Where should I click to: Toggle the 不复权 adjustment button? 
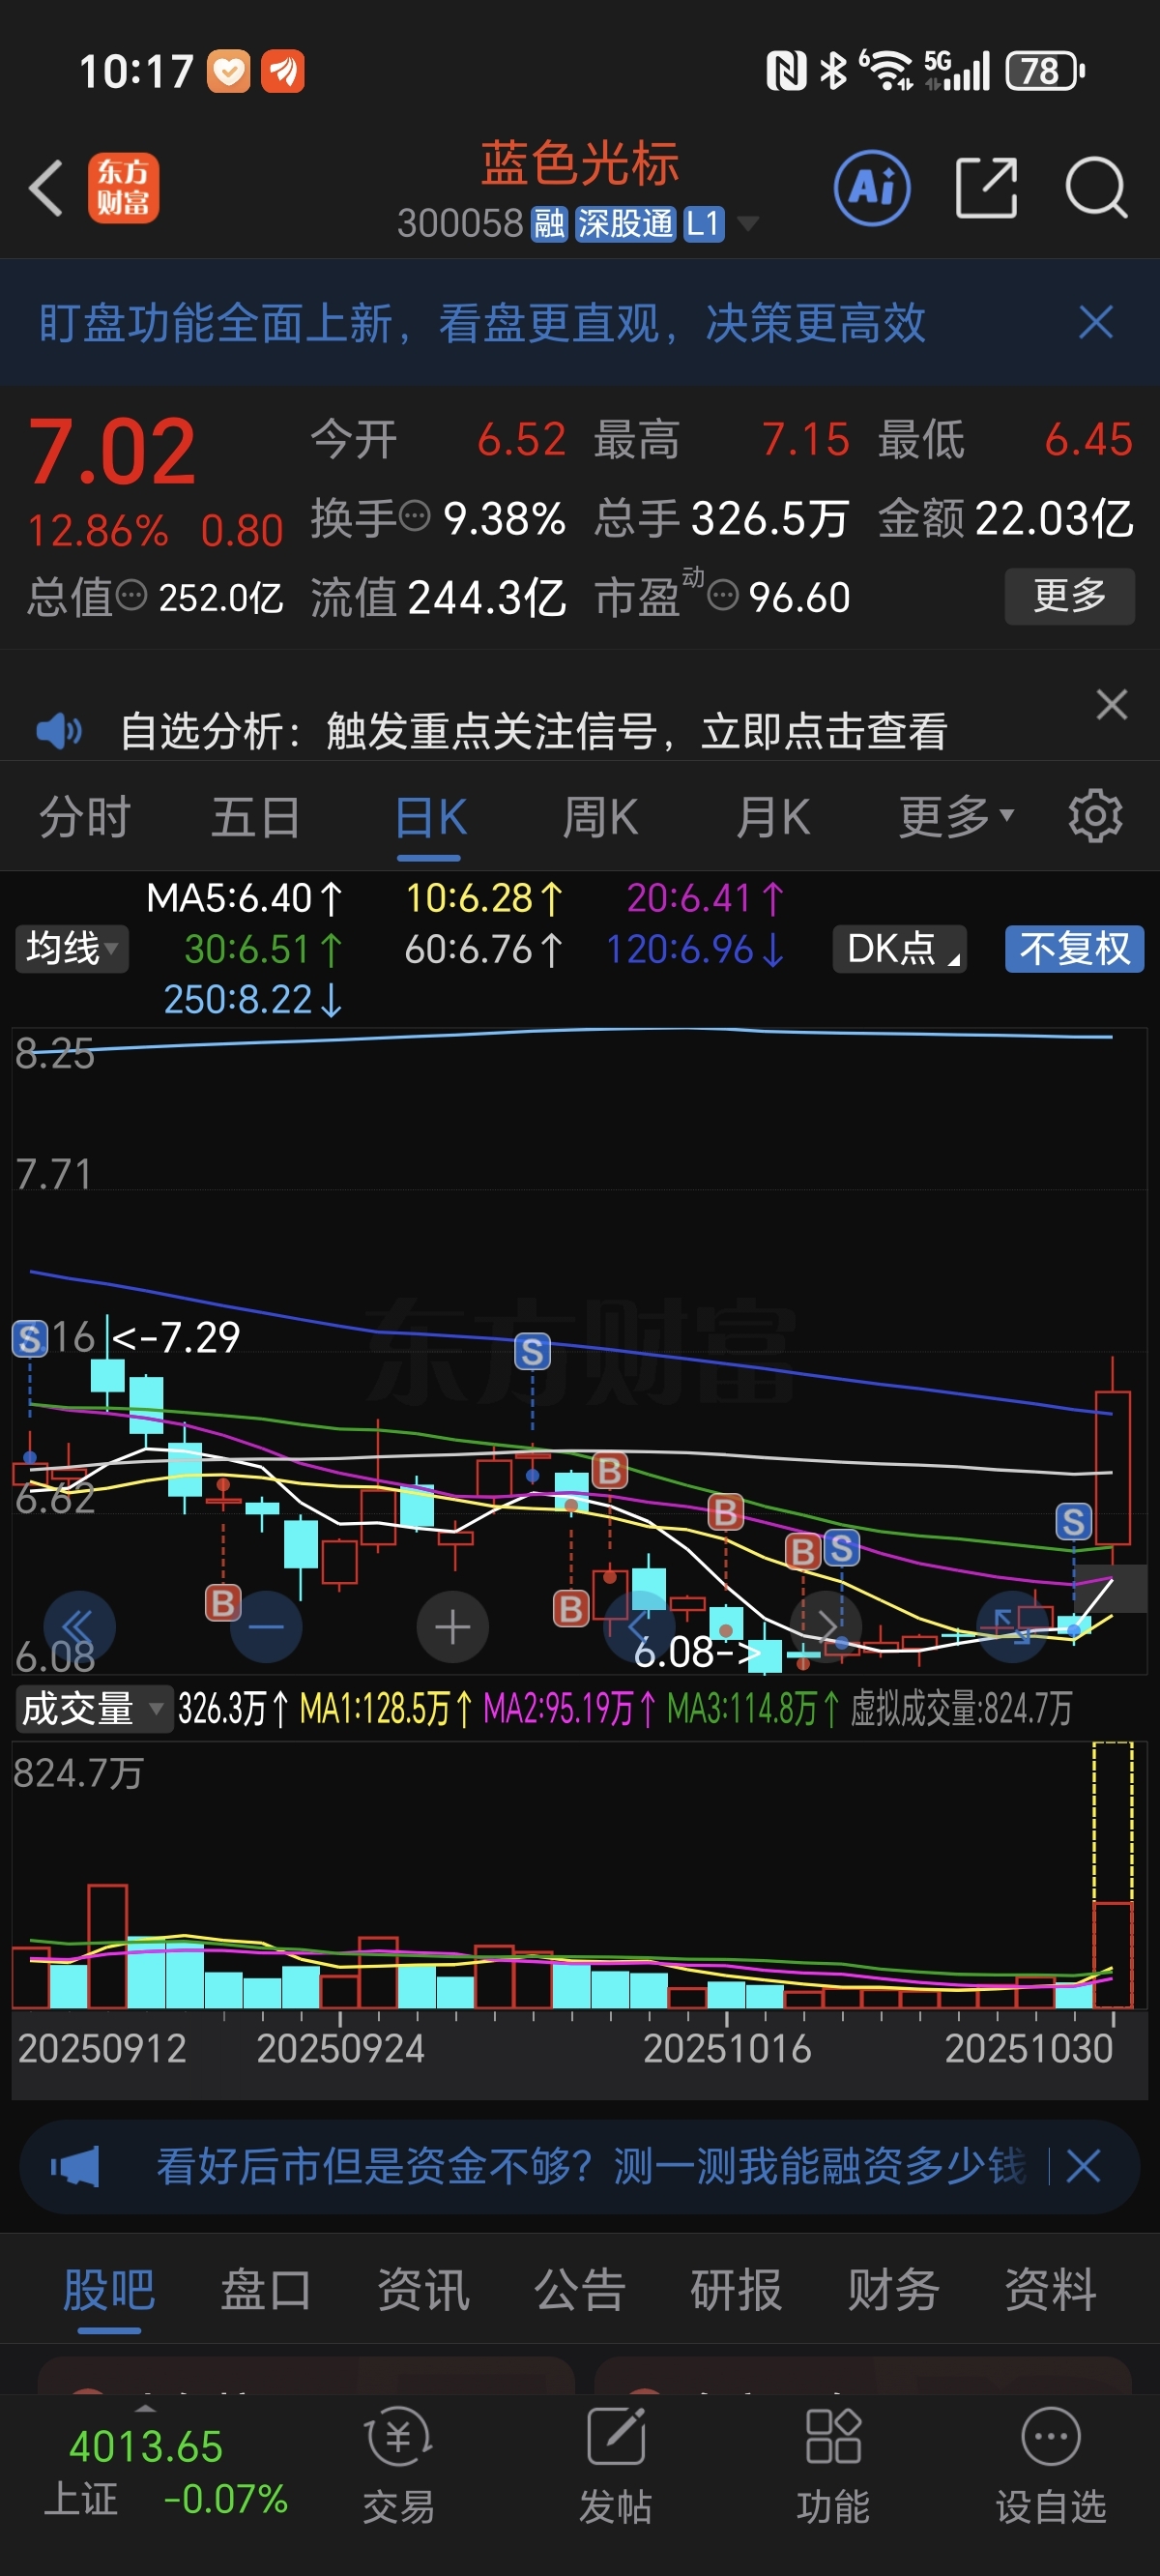point(1074,948)
